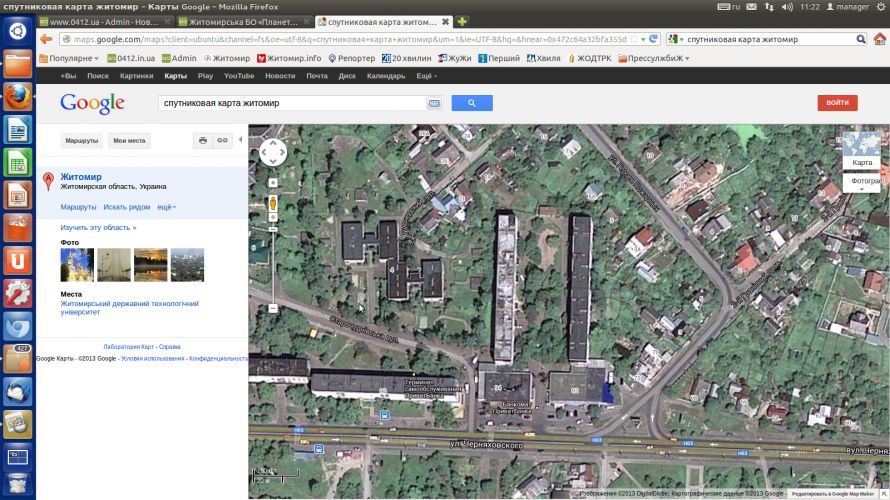Click the Мои места button
The height and width of the screenshot is (500, 890).
(129, 140)
